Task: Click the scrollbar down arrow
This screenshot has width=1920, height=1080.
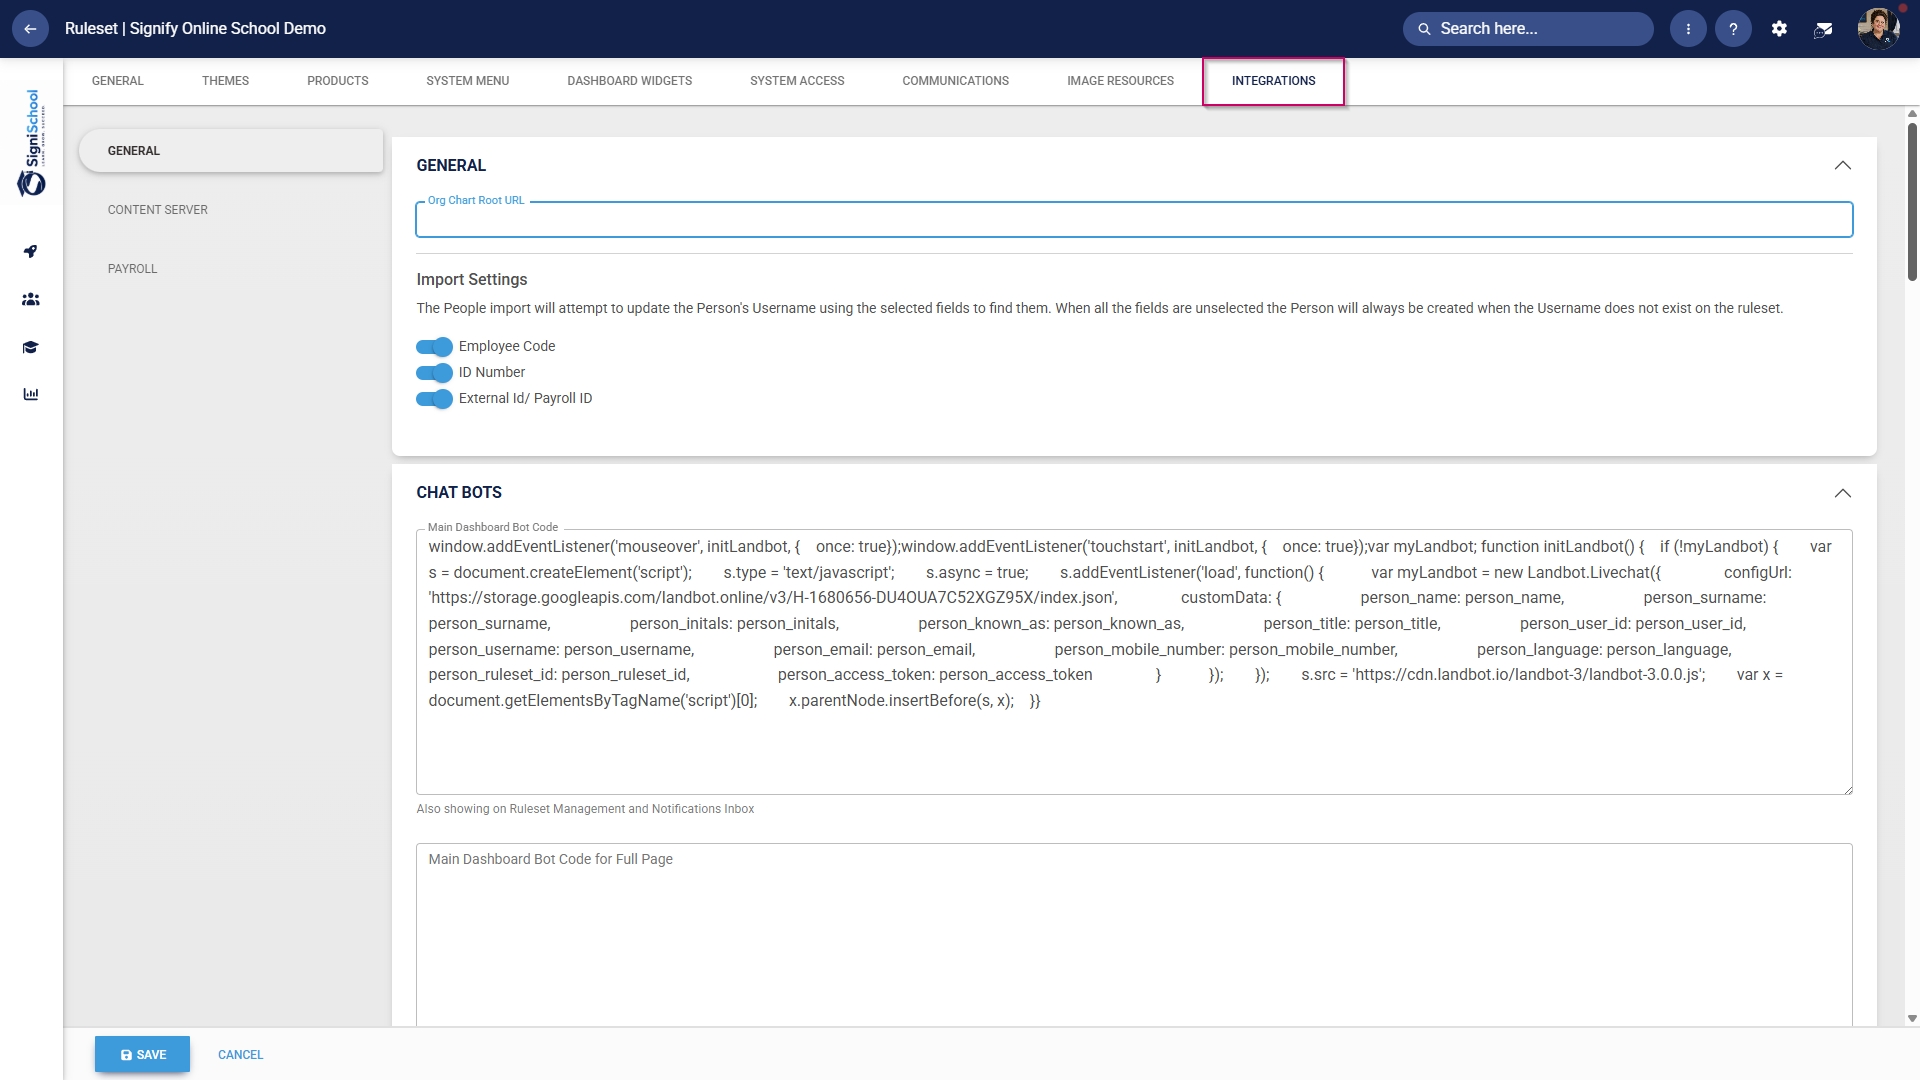Action: click(x=1912, y=1019)
